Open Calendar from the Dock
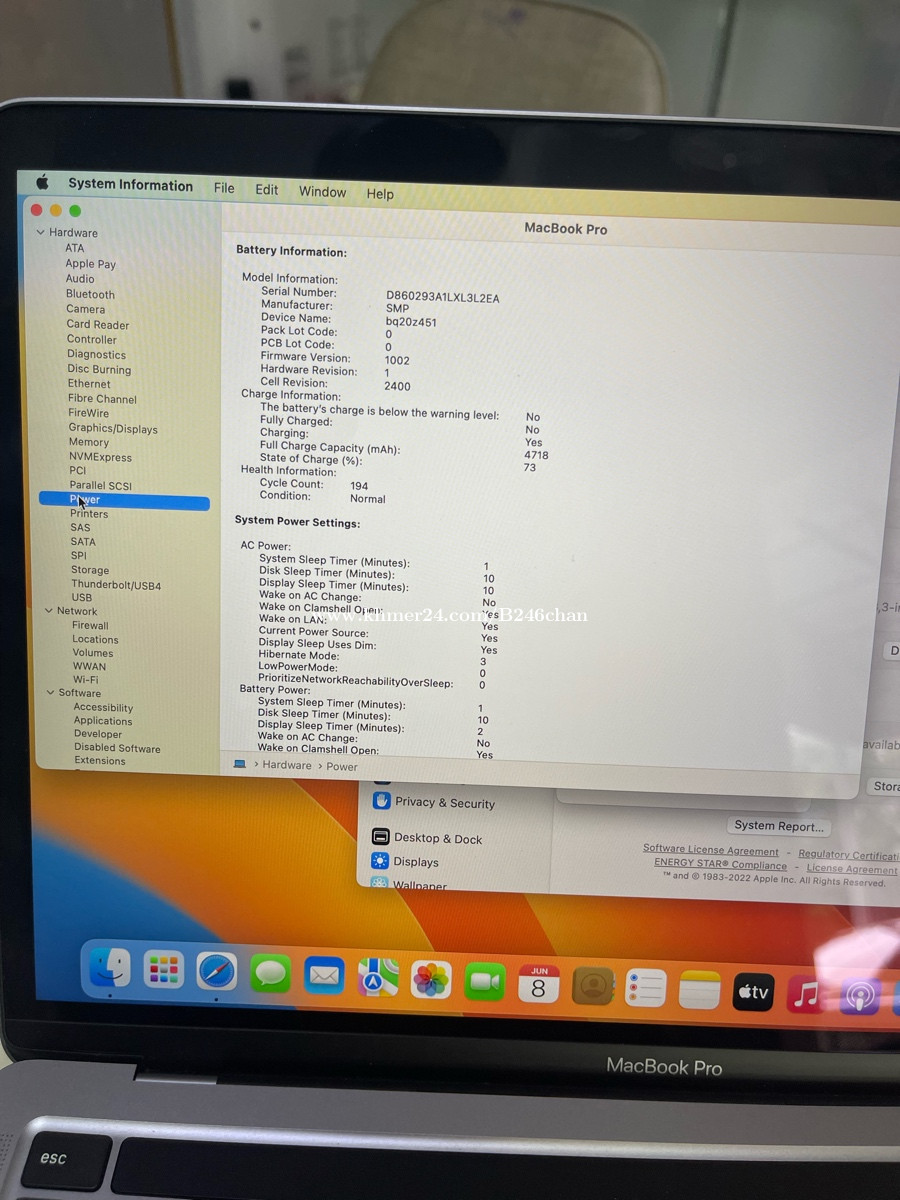This screenshot has height=1200, width=900. coord(539,984)
